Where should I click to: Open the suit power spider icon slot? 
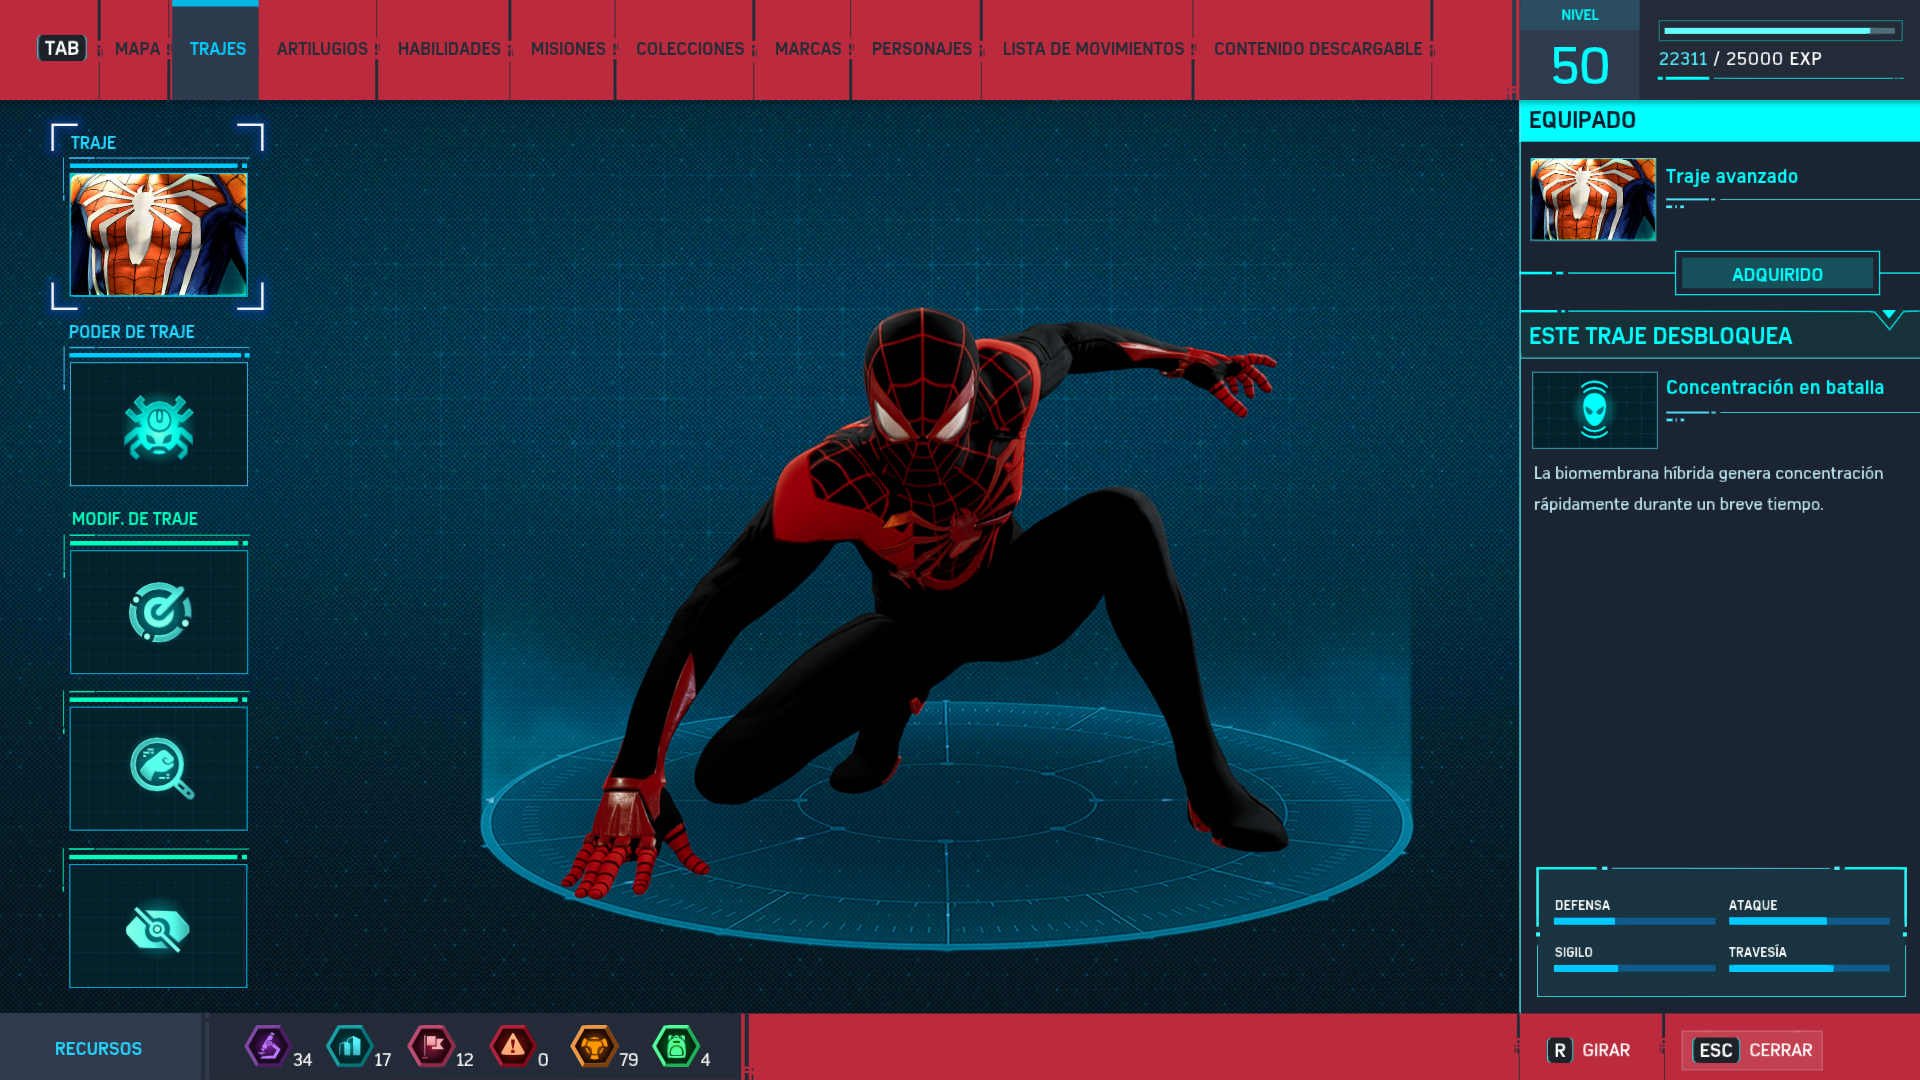pos(159,424)
